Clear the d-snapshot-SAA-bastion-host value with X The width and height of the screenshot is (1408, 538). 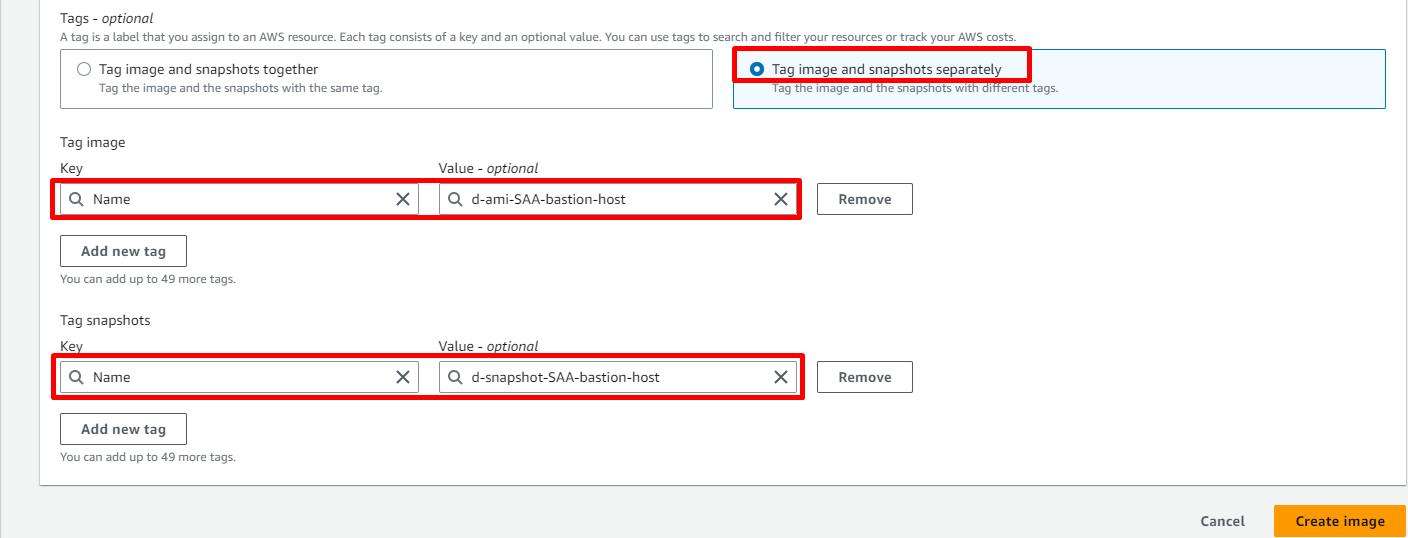pyautogui.click(x=781, y=377)
